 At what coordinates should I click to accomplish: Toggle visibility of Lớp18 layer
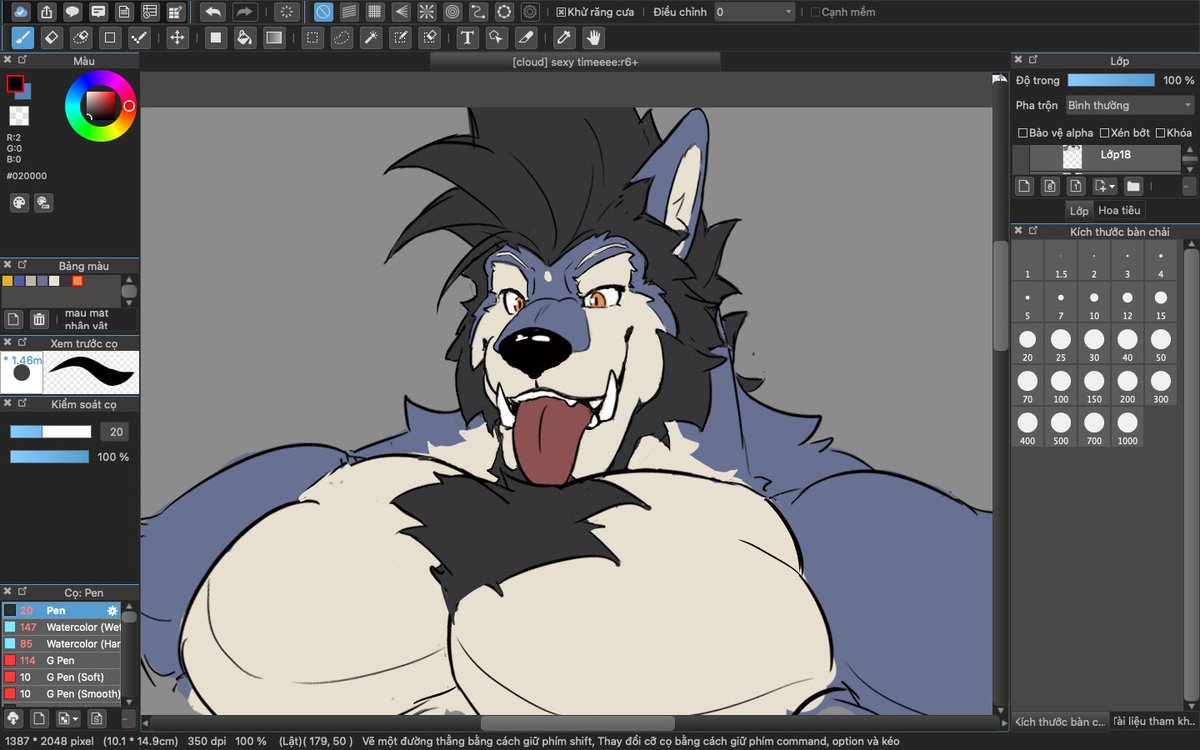(x=1021, y=157)
